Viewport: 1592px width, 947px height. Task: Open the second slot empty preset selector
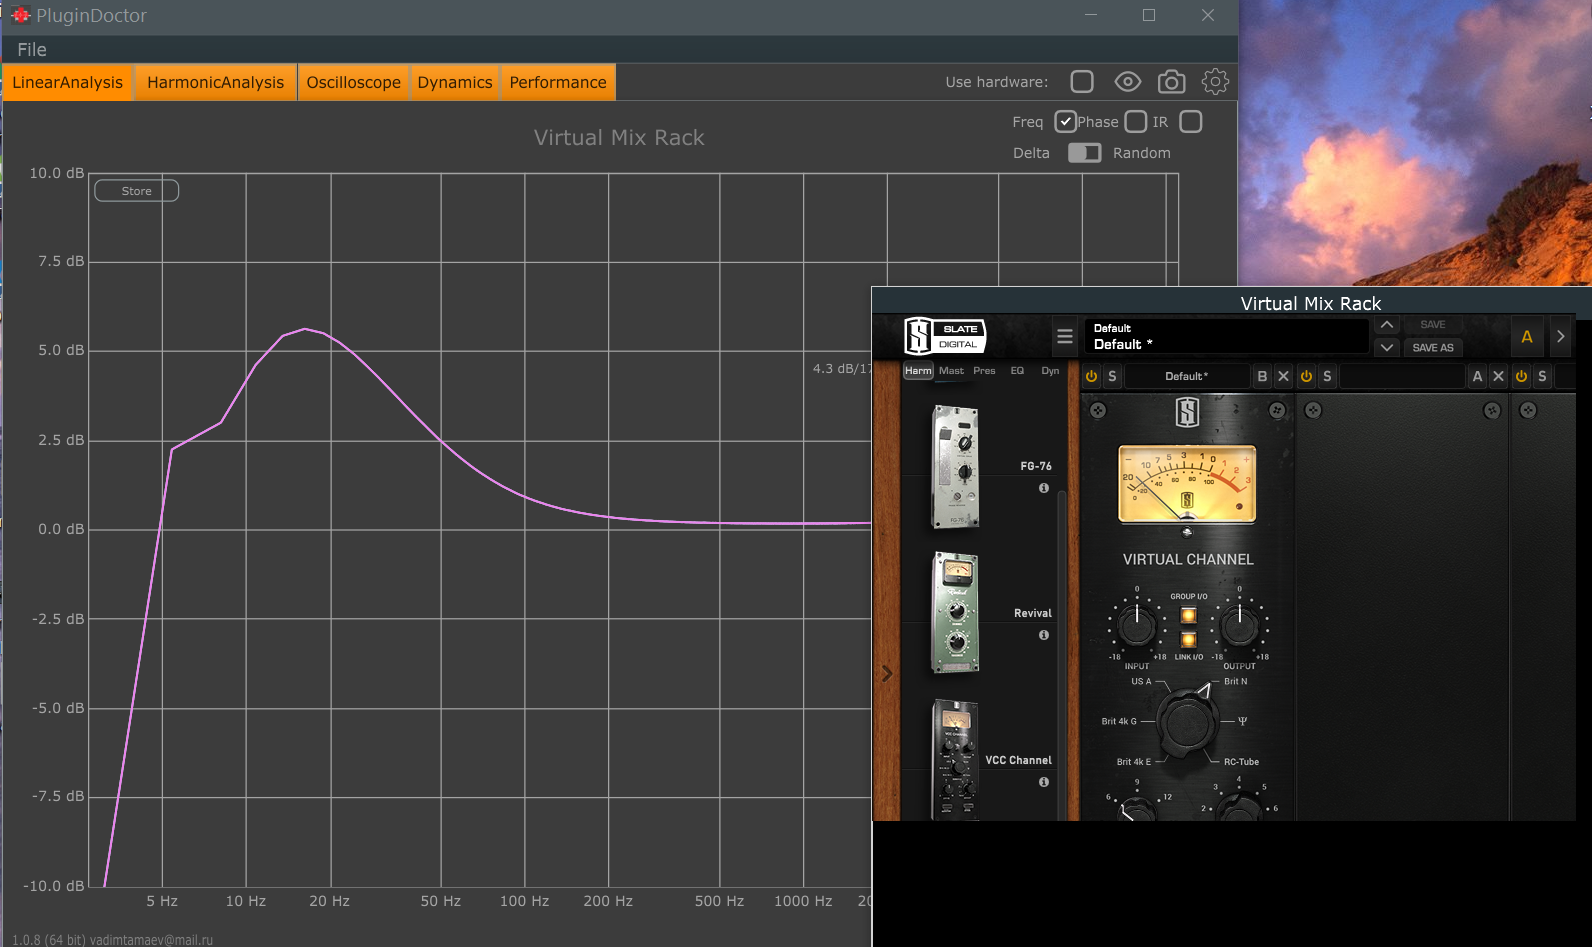1402,376
